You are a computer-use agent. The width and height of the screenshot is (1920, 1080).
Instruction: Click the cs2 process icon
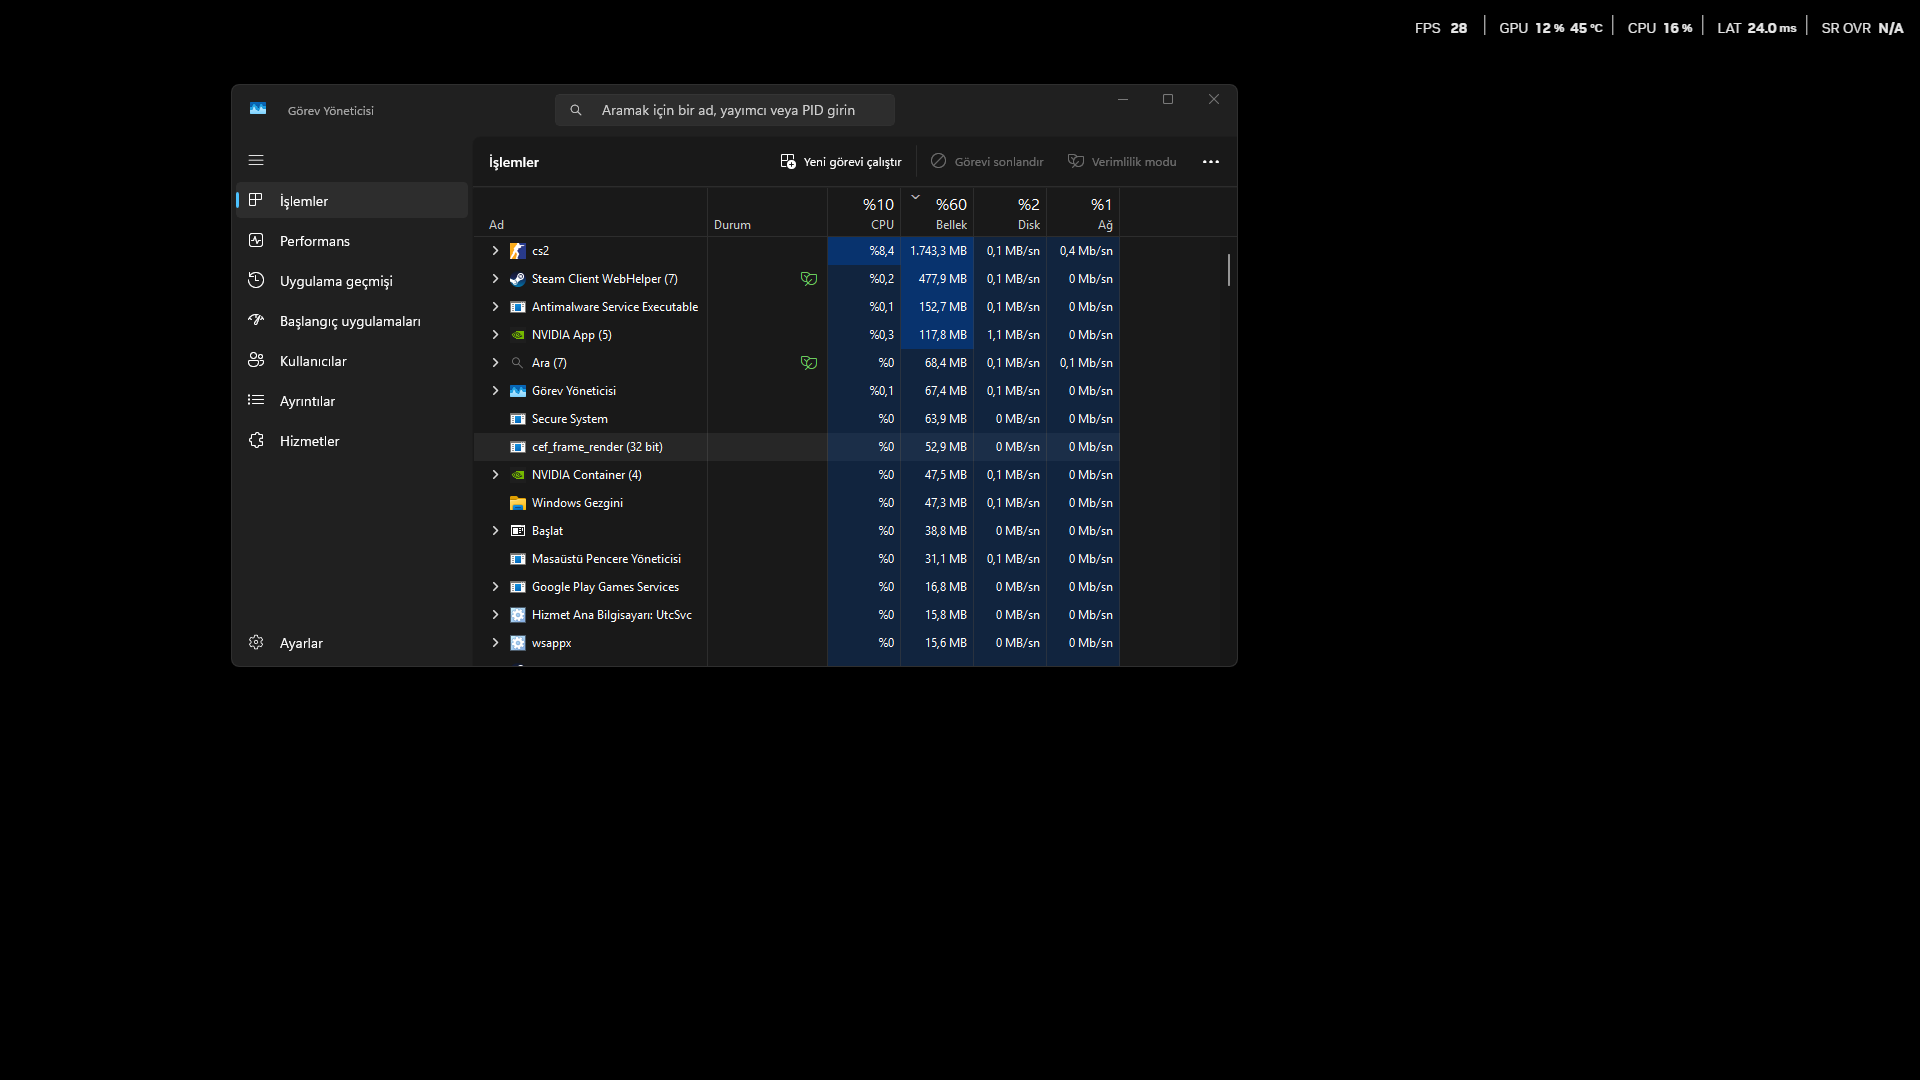point(517,251)
